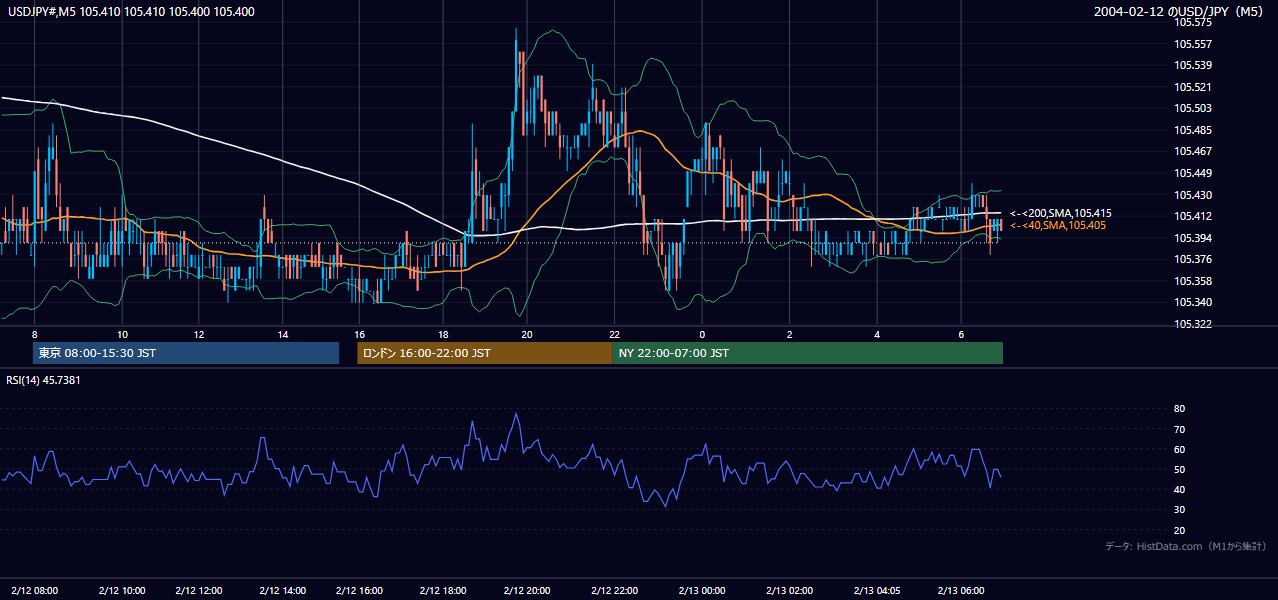This screenshot has width=1278, height=600.
Task: Click price axis value 105.467
Action: [1192, 151]
